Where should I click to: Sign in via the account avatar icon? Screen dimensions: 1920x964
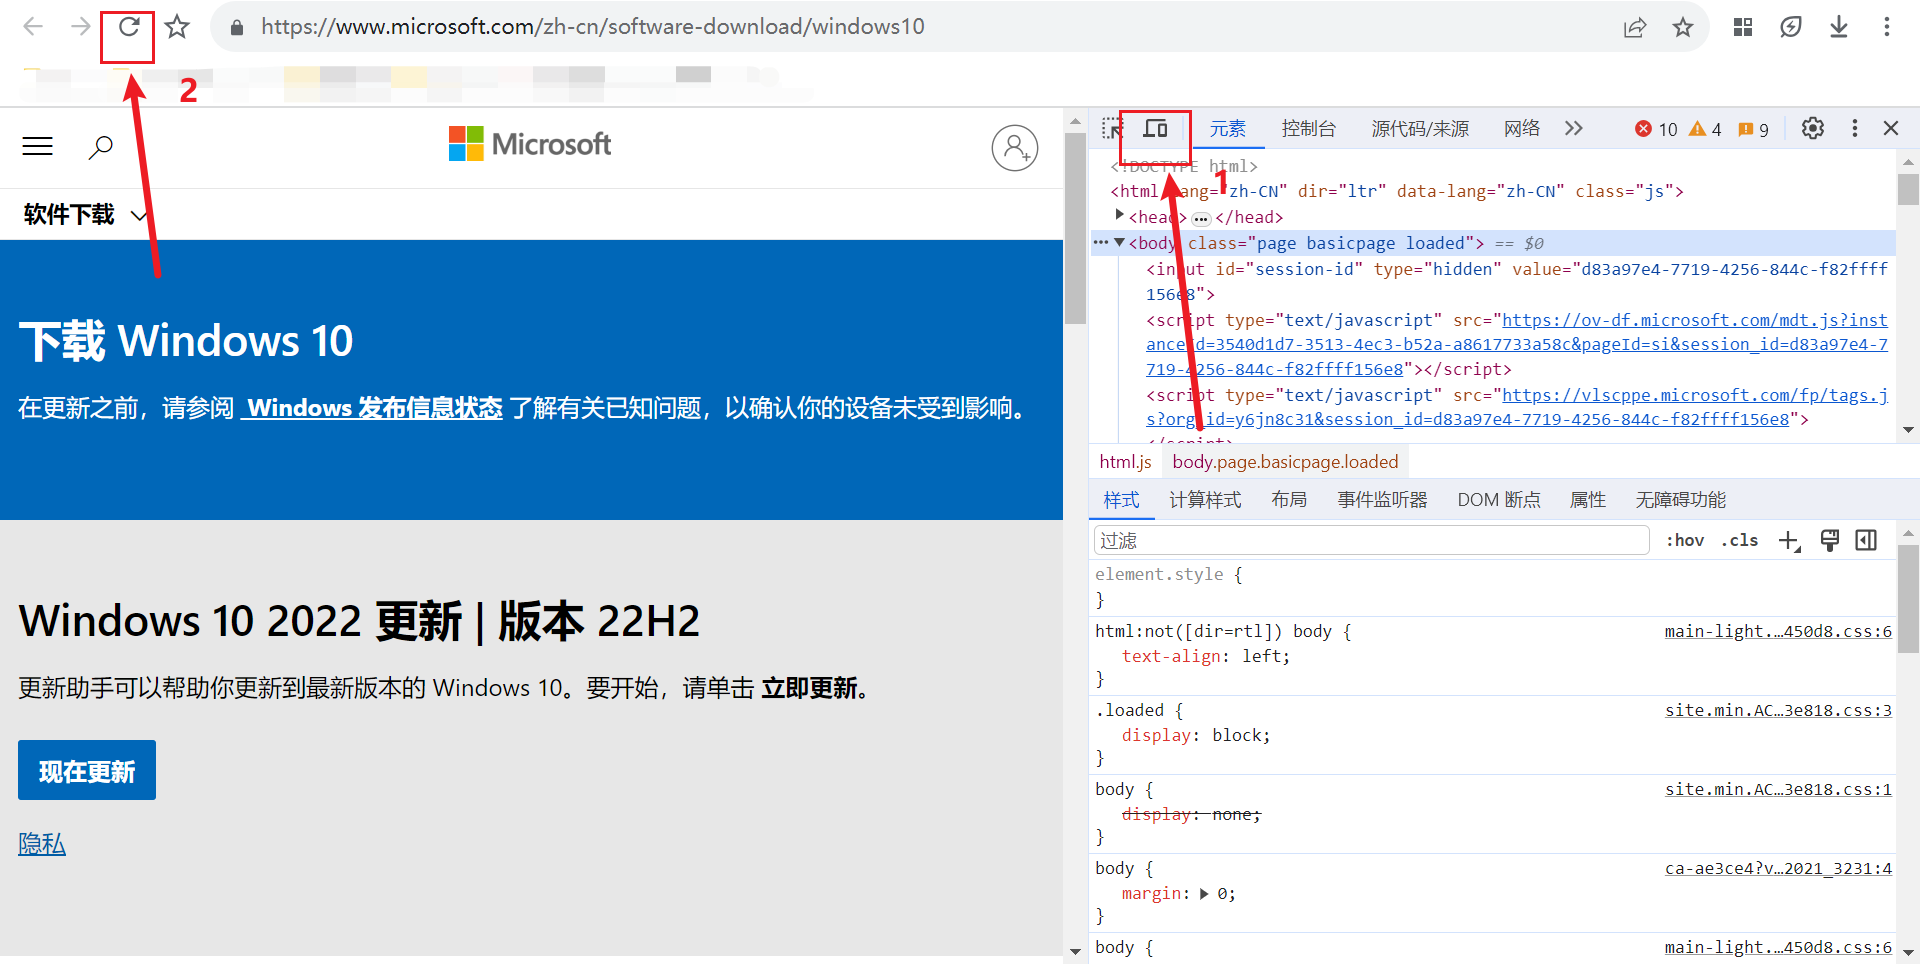click(x=1015, y=148)
